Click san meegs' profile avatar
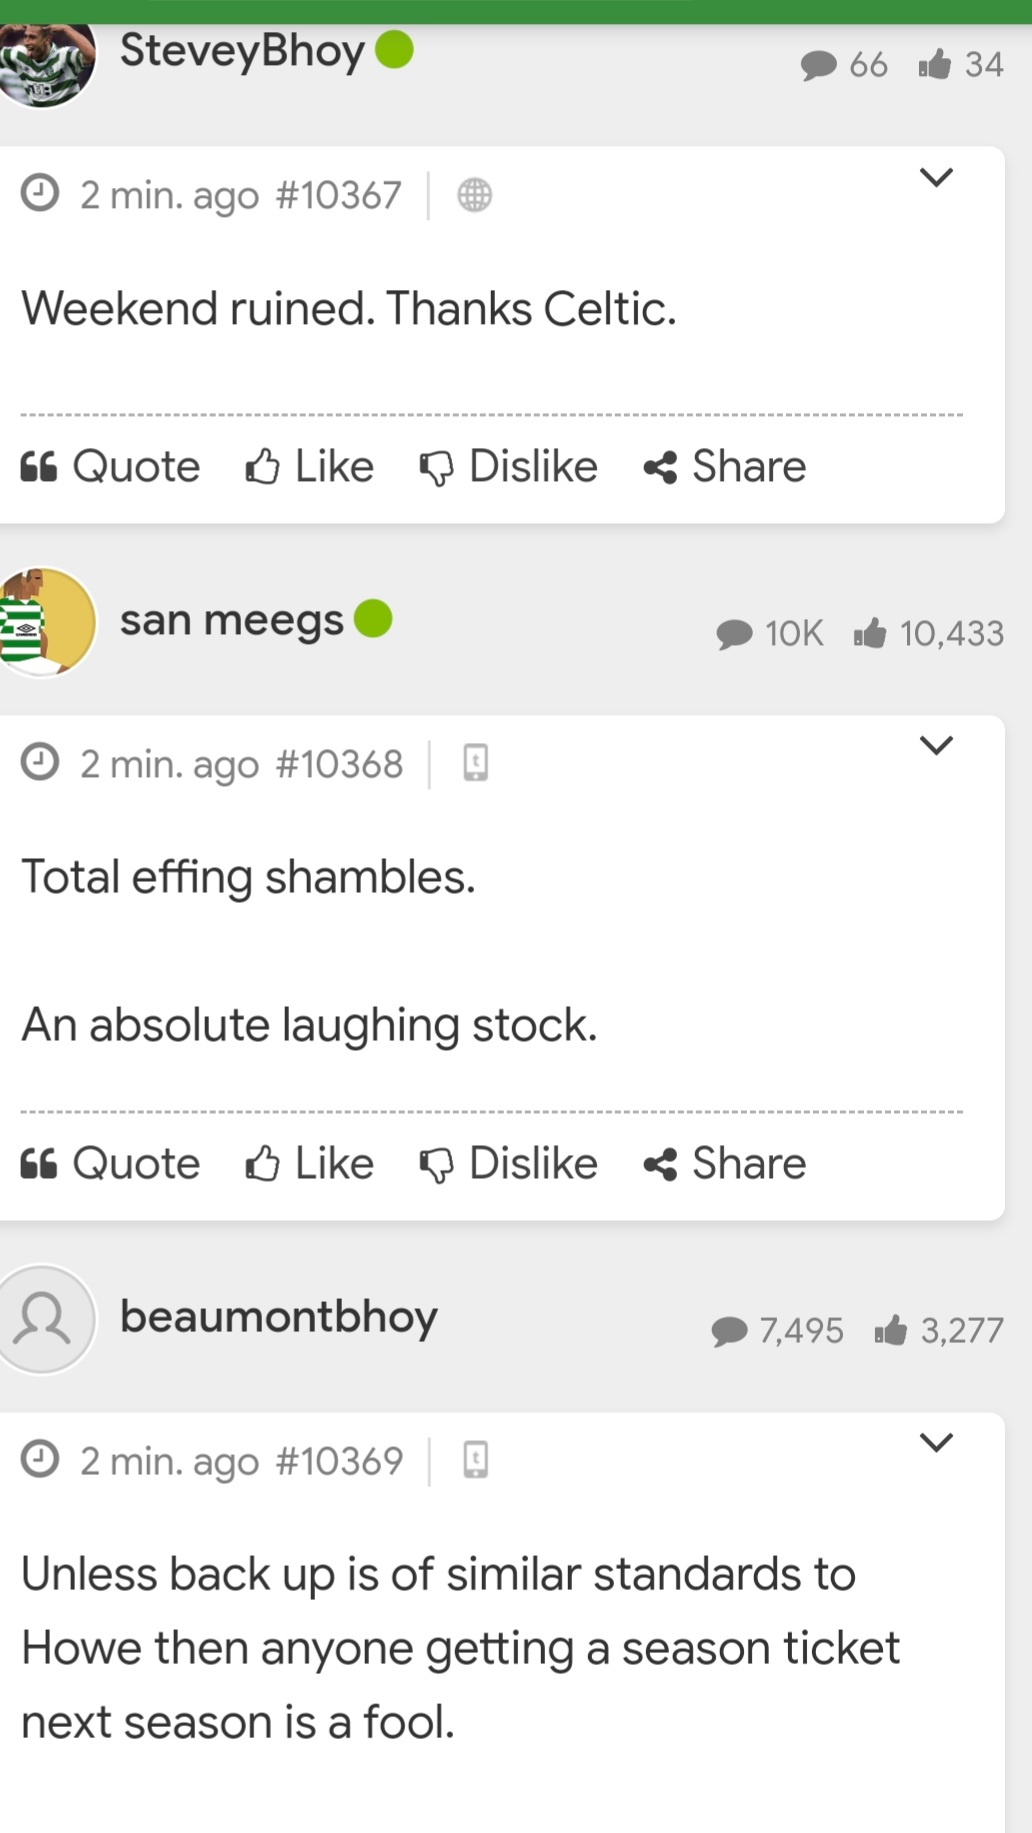Screen dimensions: 1032x1833 [44, 622]
